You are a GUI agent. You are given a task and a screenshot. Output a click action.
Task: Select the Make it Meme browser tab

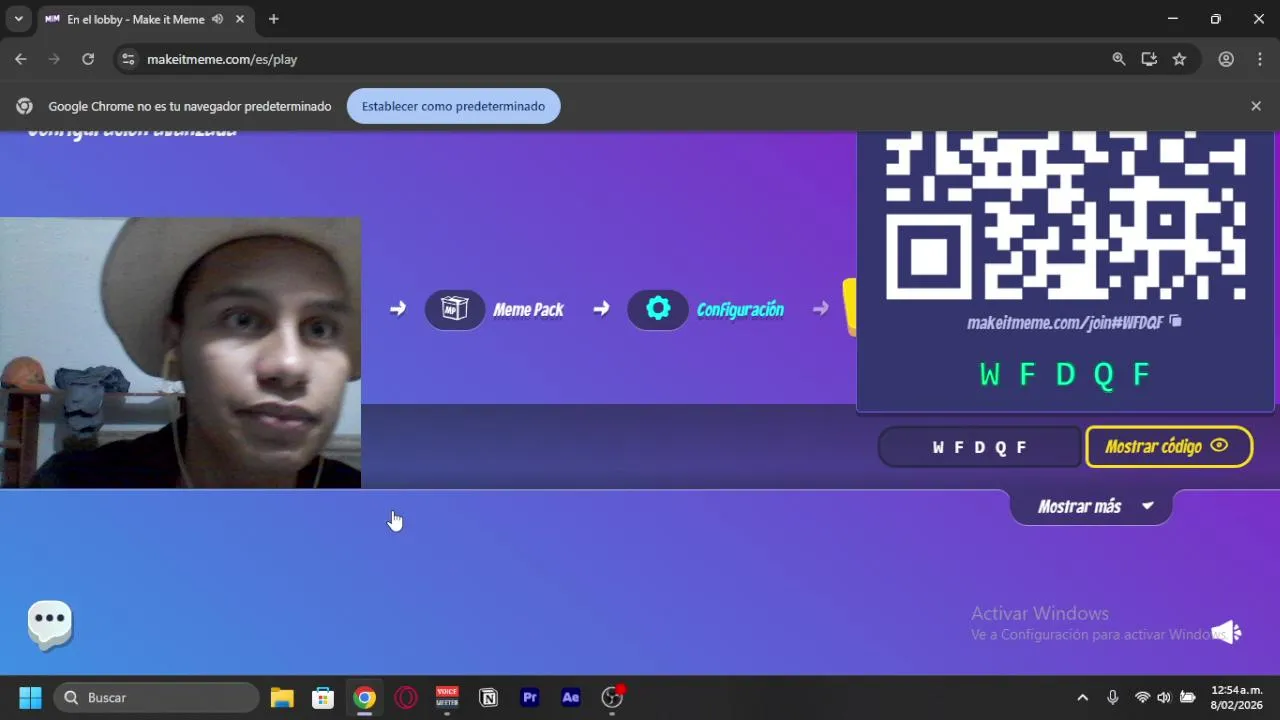point(135,19)
